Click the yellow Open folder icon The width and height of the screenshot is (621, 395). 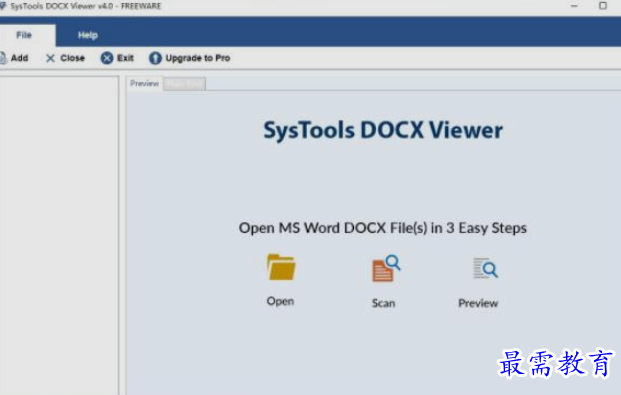[281, 267]
